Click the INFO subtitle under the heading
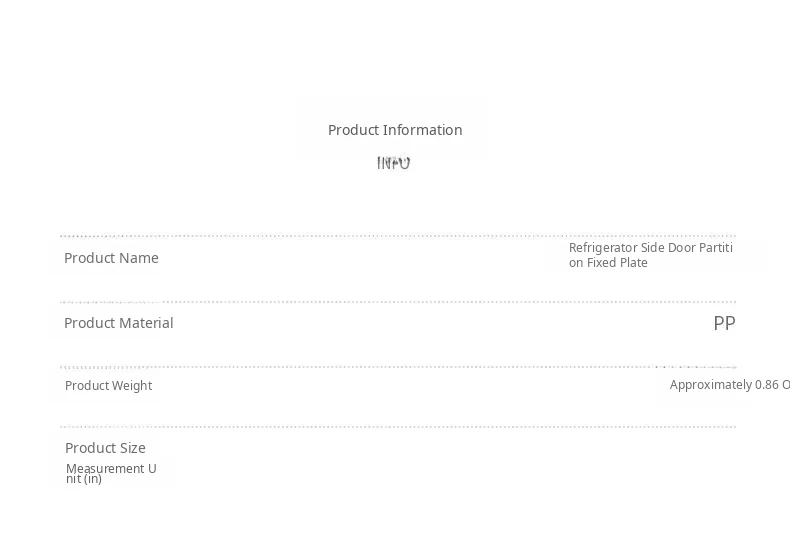This screenshot has height=536, width=790. pyautogui.click(x=393, y=163)
